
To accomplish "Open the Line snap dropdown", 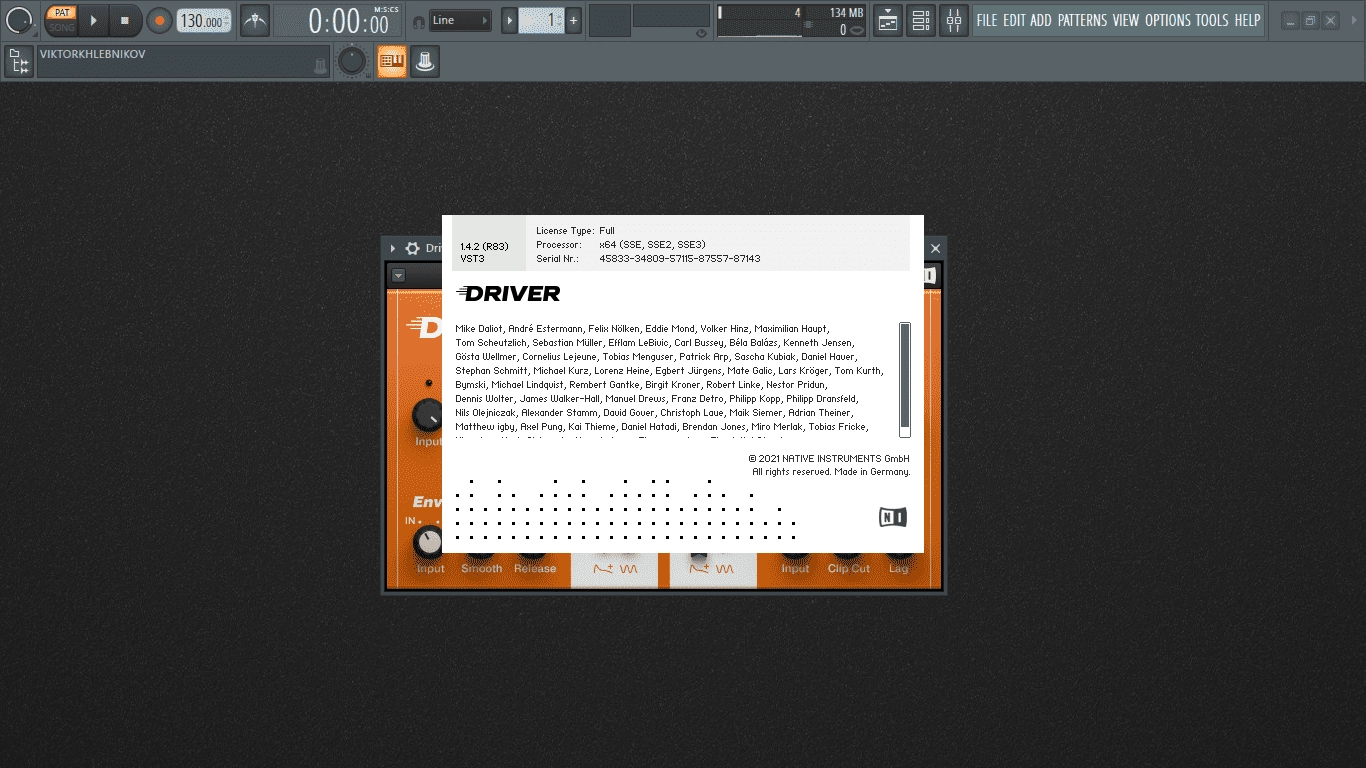I will (460, 20).
